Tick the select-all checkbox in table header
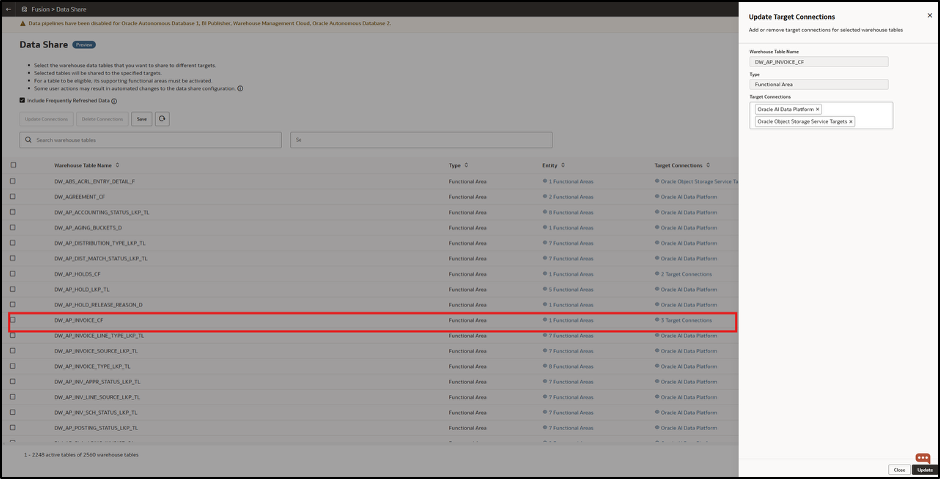The width and height of the screenshot is (940, 480). [x=13, y=165]
